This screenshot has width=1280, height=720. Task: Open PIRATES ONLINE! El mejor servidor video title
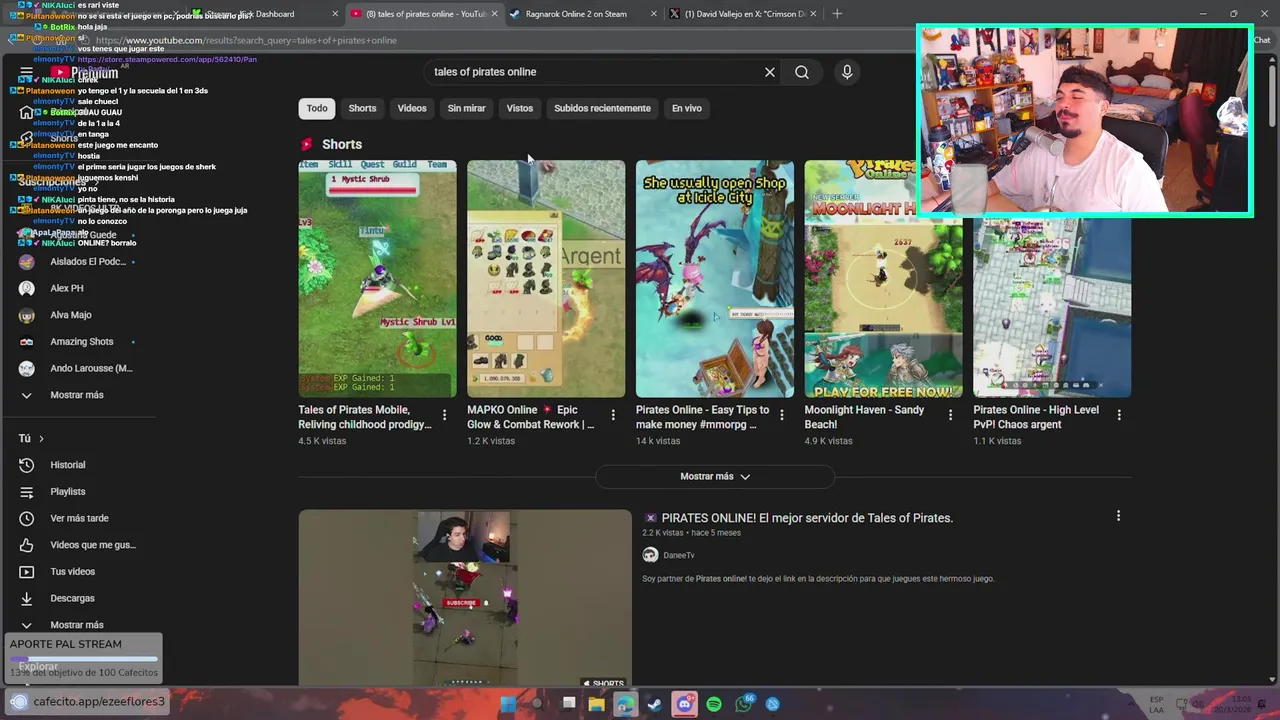point(807,518)
